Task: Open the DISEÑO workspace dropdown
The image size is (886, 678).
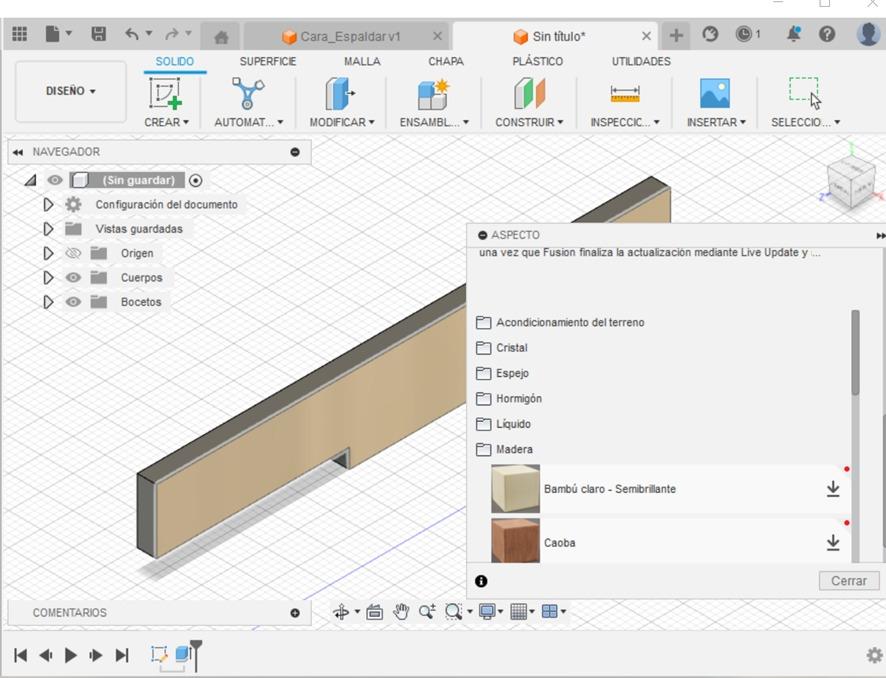Action: (x=71, y=91)
